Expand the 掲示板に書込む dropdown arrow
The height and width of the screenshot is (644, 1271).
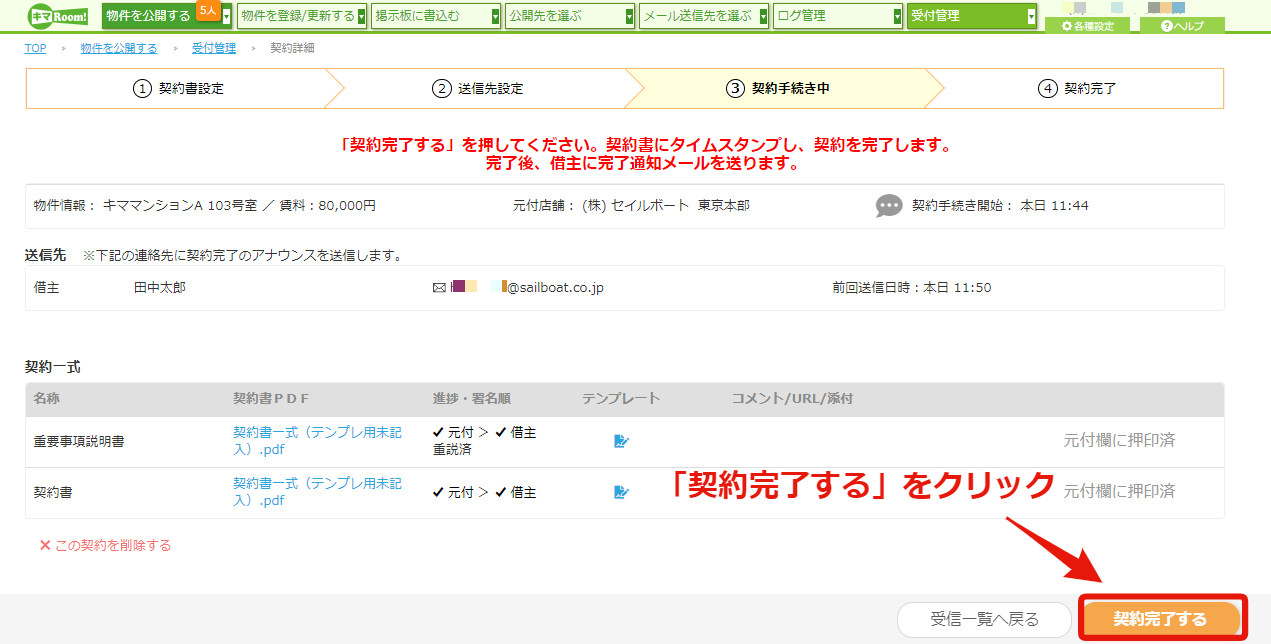pos(496,16)
